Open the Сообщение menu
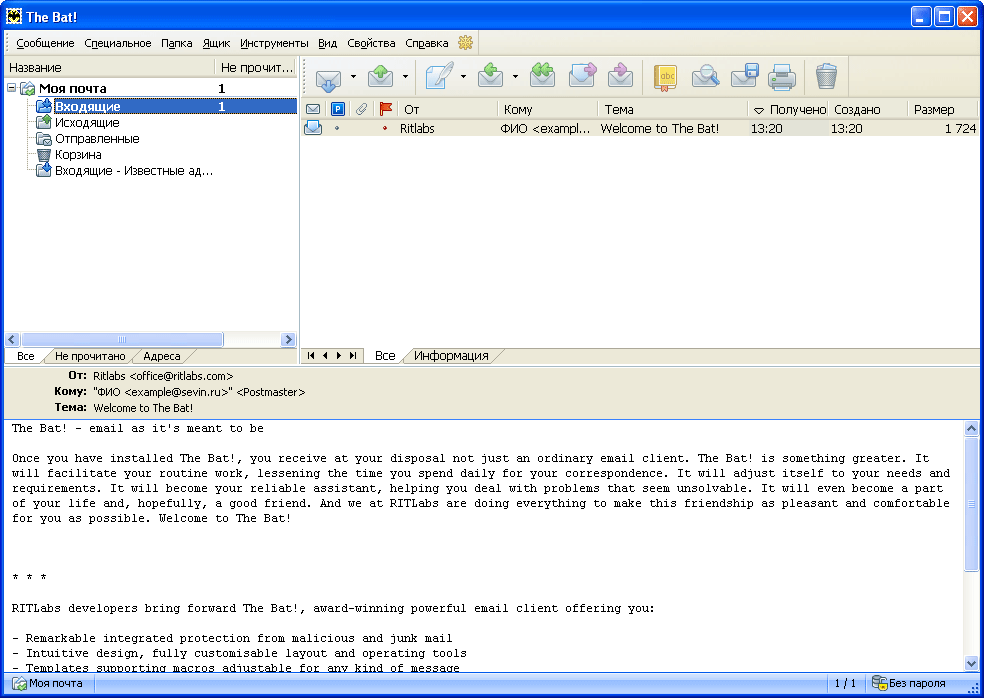 [45, 43]
